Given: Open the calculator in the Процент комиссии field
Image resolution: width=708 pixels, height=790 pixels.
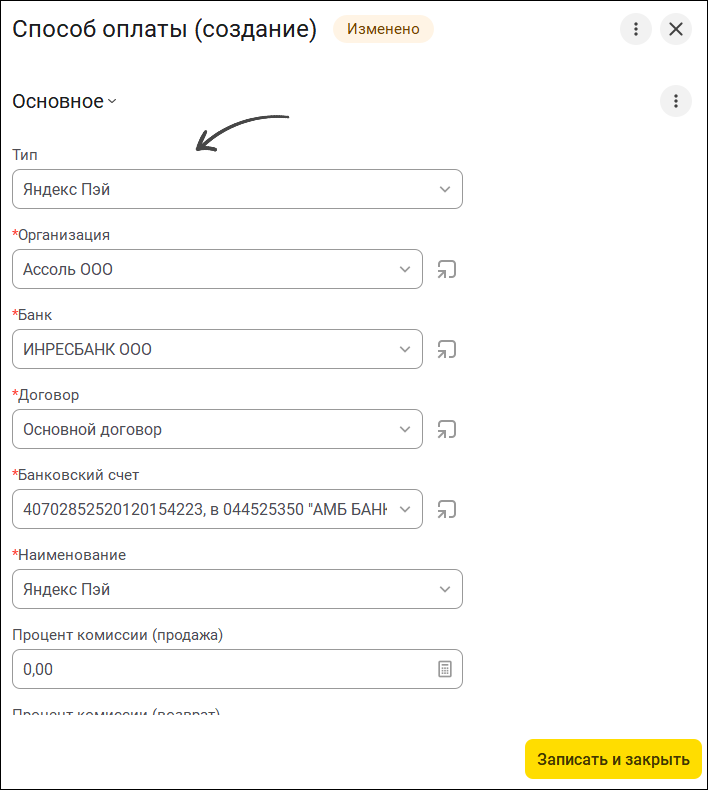Looking at the screenshot, I should pyautogui.click(x=444, y=669).
